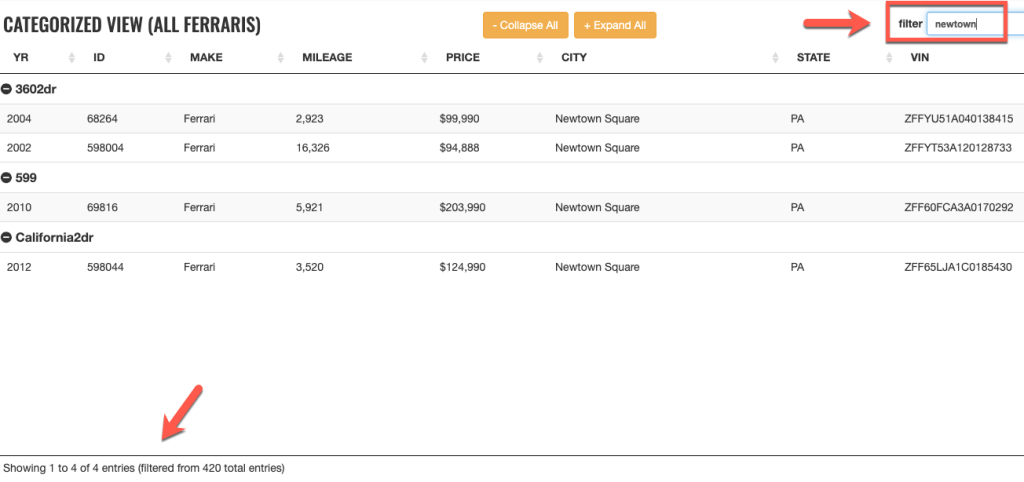Select VIN ZFFYT53A120128733
Viewport: 1024px width, 482px height.
point(958,148)
